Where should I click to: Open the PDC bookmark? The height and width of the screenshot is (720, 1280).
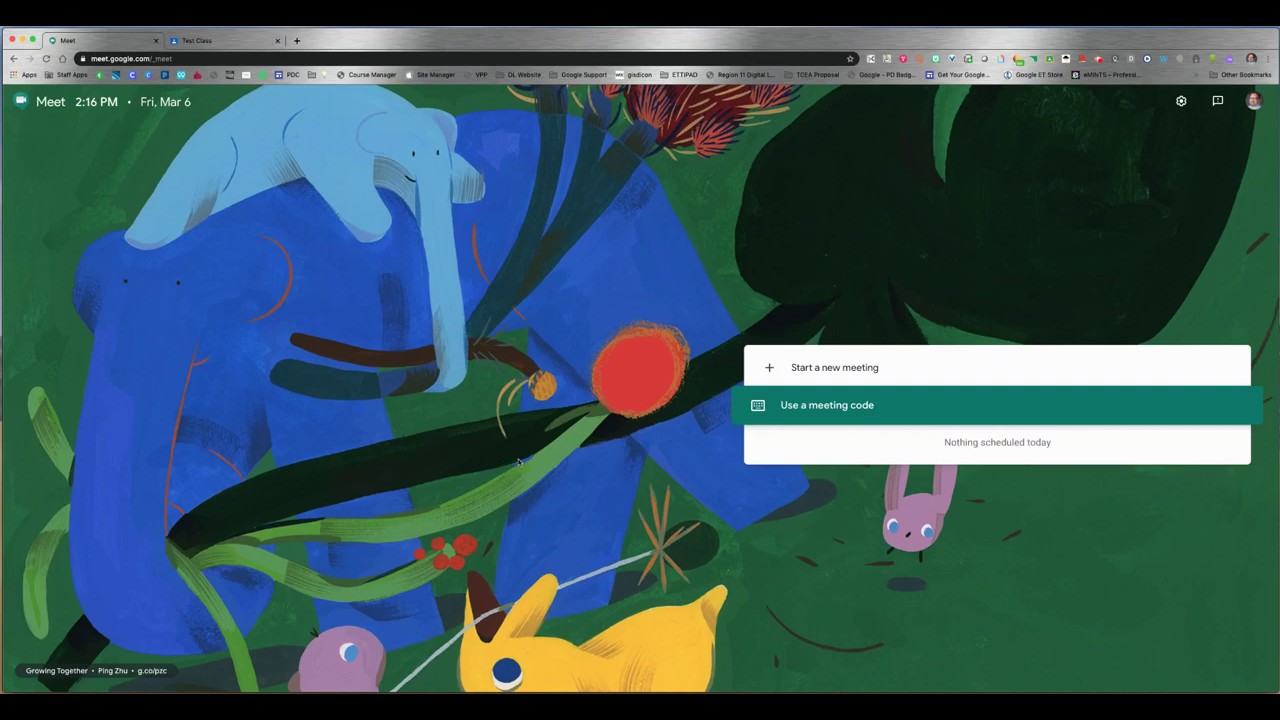pyautogui.click(x=287, y=75)
